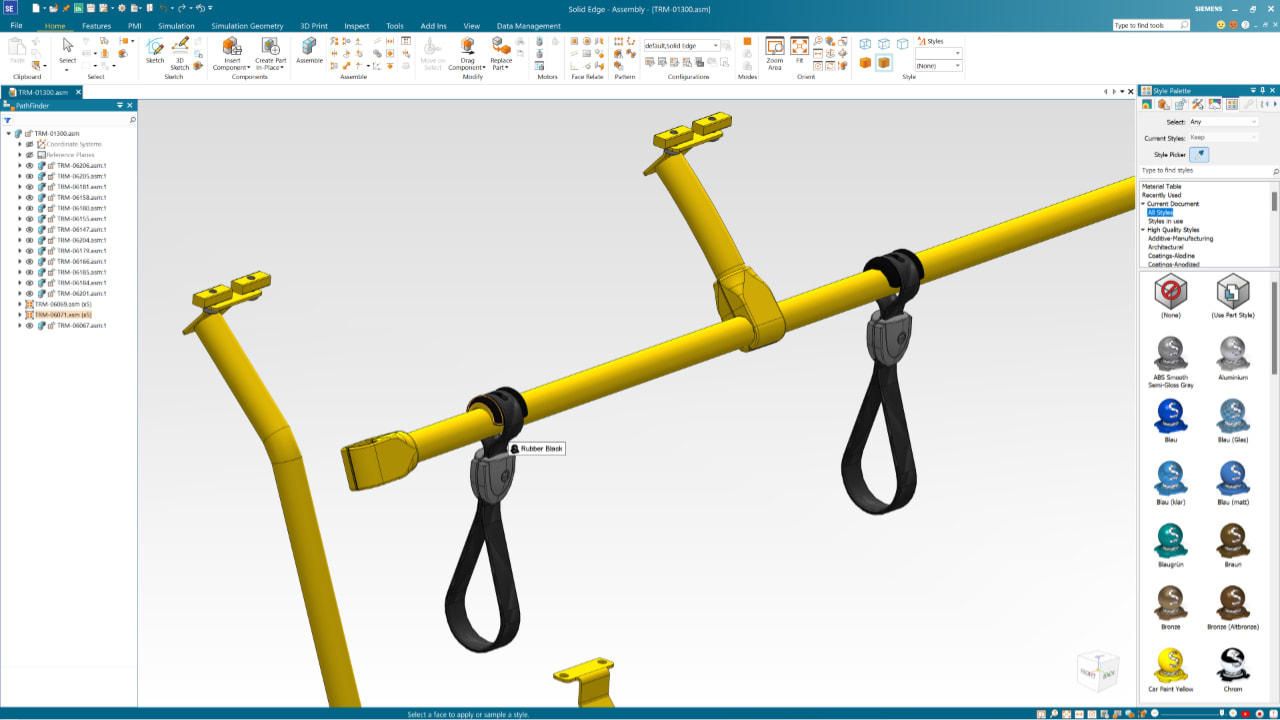The height and width of the screenshot is (720, 1280).
Task: Hide TRM-06206.asm:1 with its eye icon
Action: pyautogui.click(x=30, y=166)
